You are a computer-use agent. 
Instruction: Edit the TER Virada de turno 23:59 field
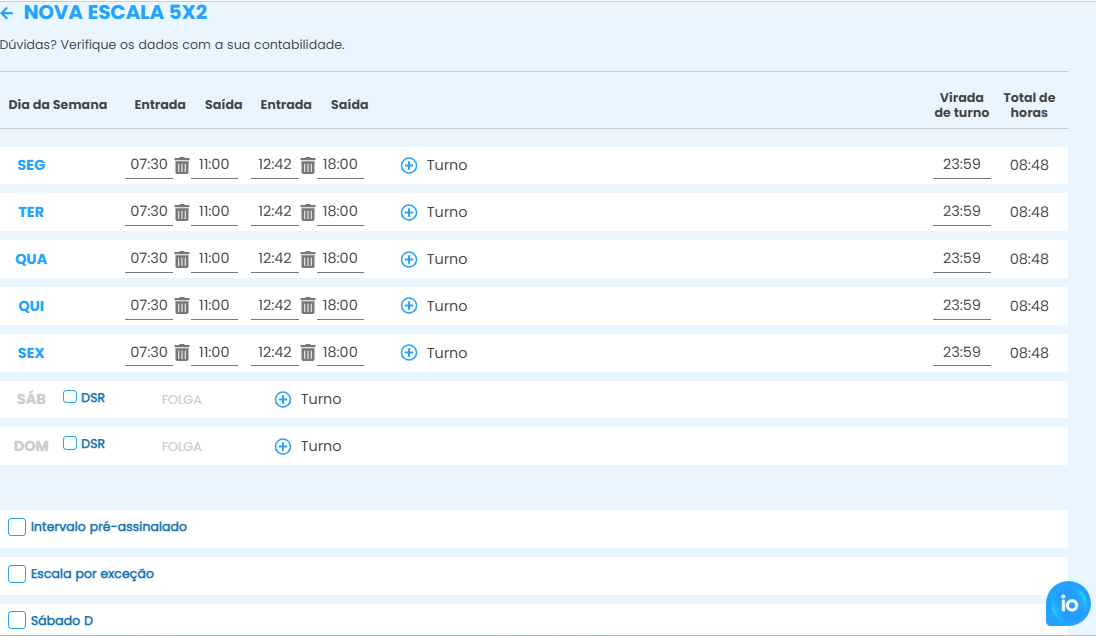(961, 212)
